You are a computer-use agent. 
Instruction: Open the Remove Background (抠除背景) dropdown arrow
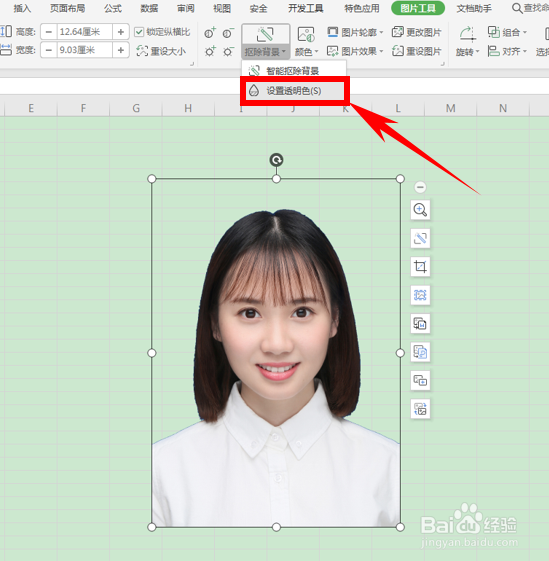284,52
